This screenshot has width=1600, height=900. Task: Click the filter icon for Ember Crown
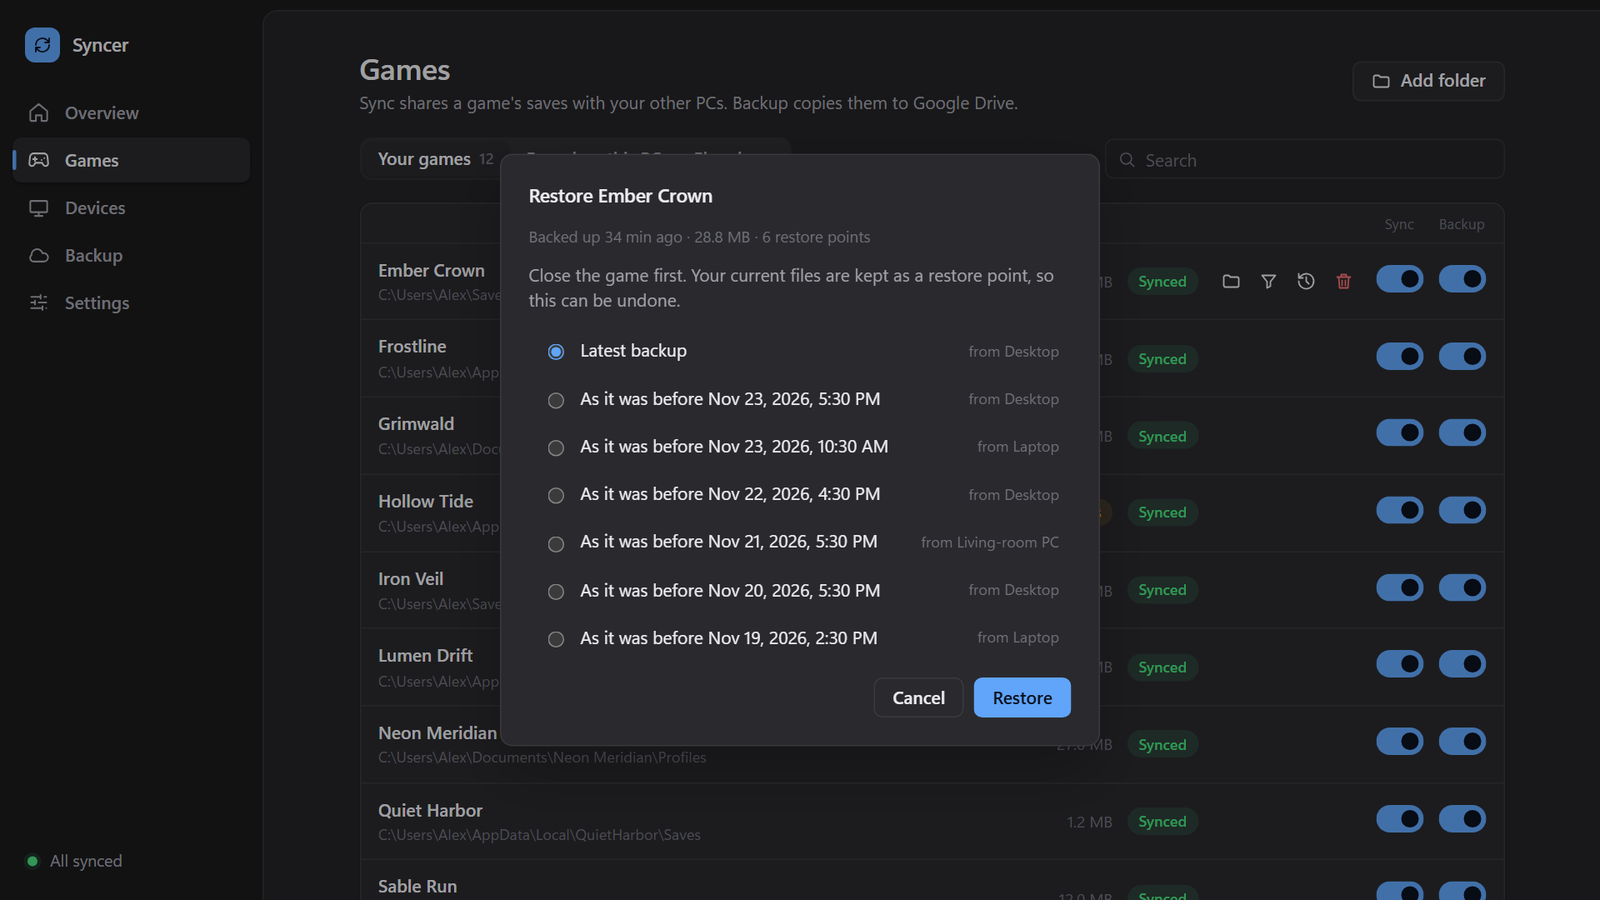[x=1268, y=282]
